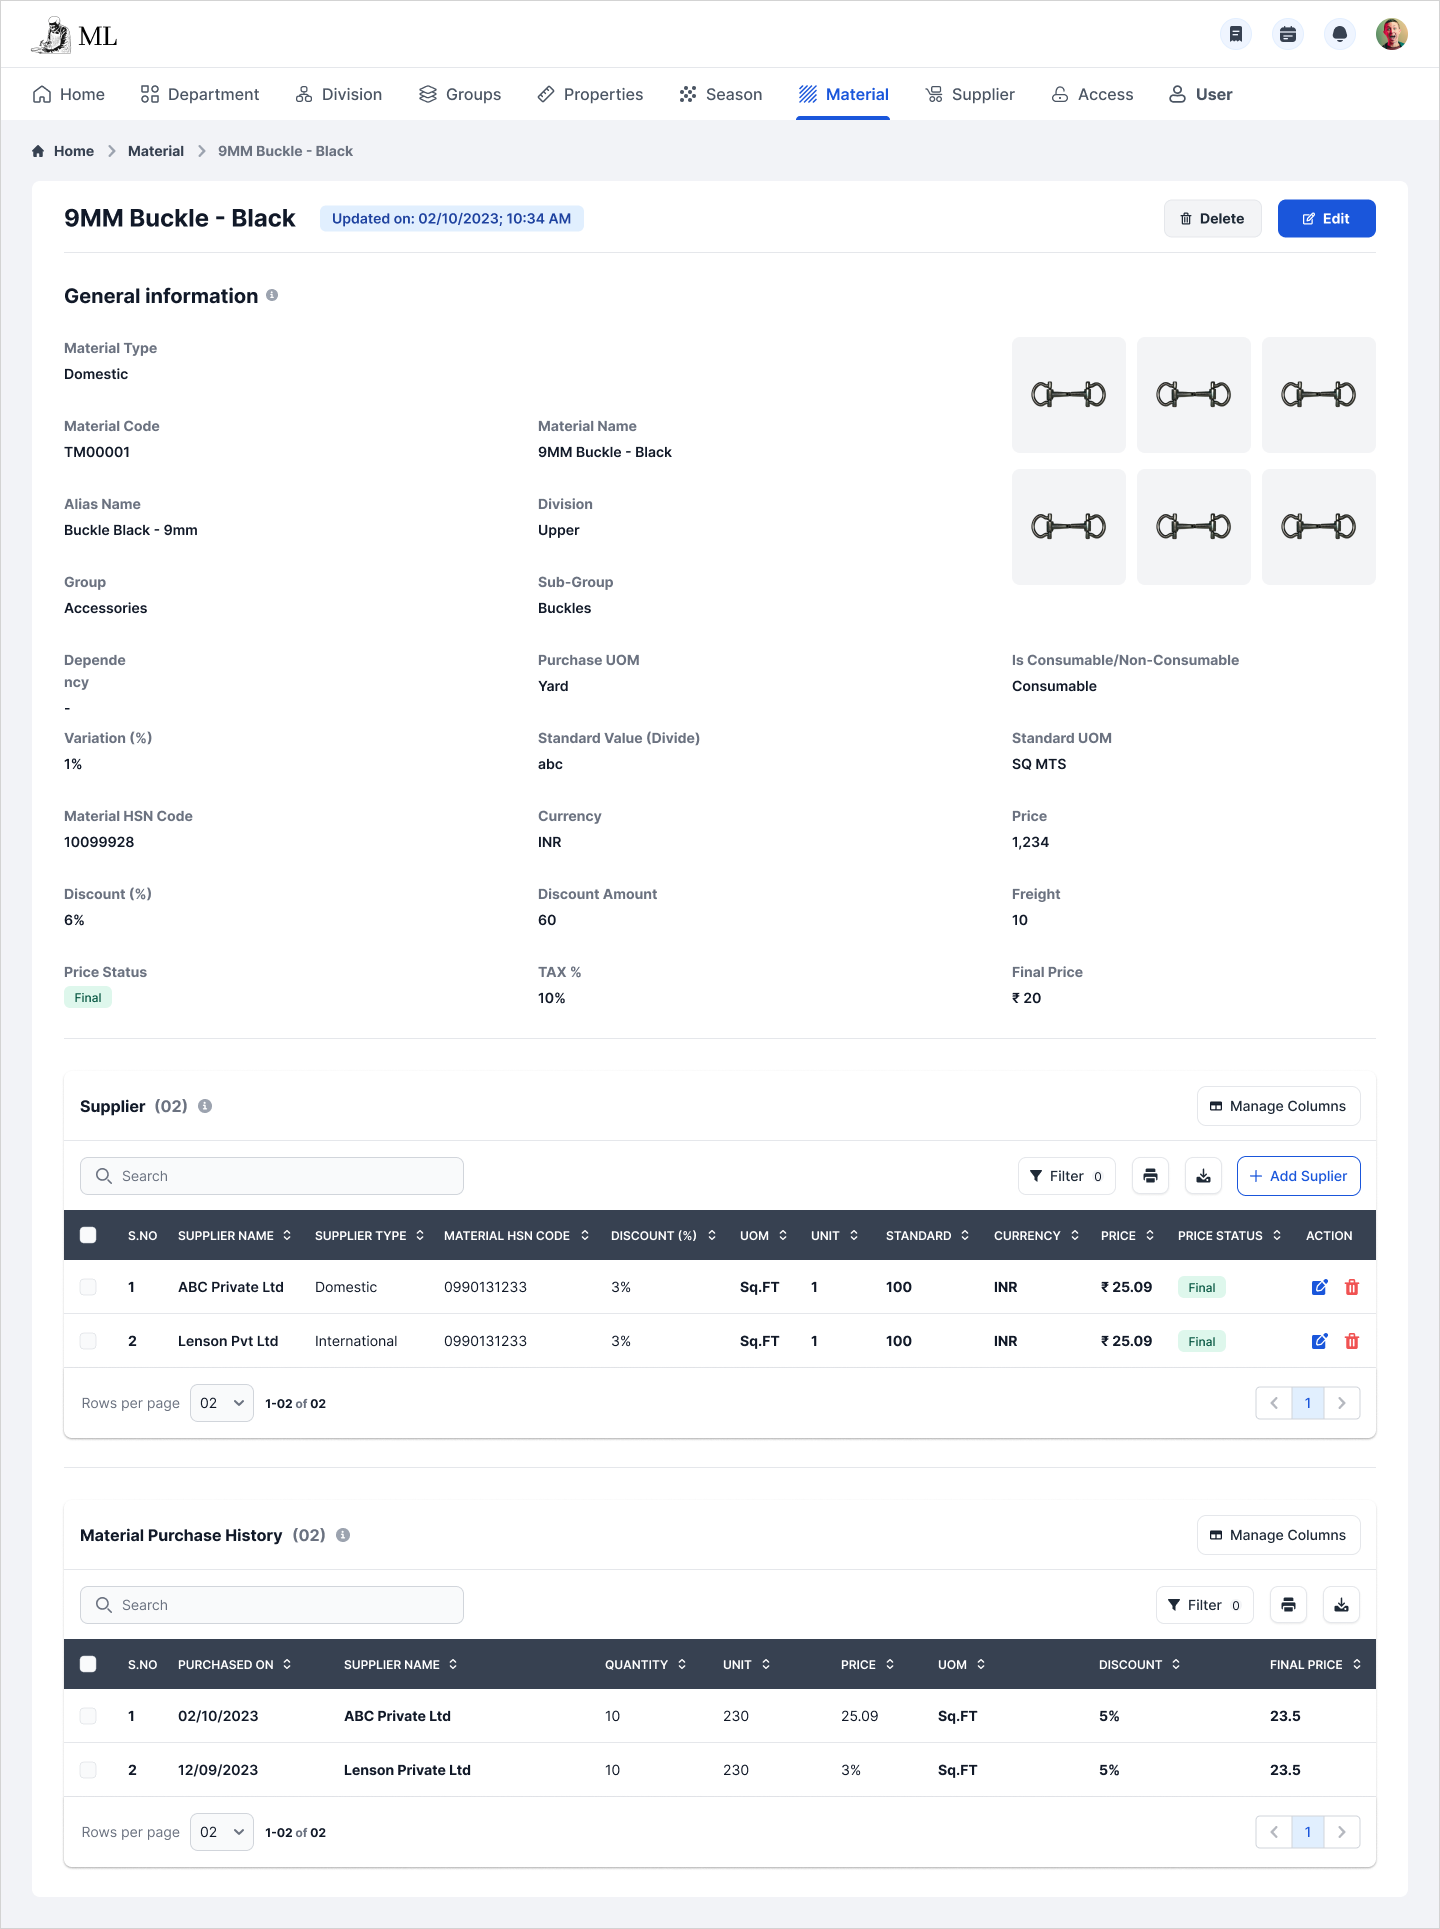Open the User tab
1440x1929 pixels.
click(1201, 94)
